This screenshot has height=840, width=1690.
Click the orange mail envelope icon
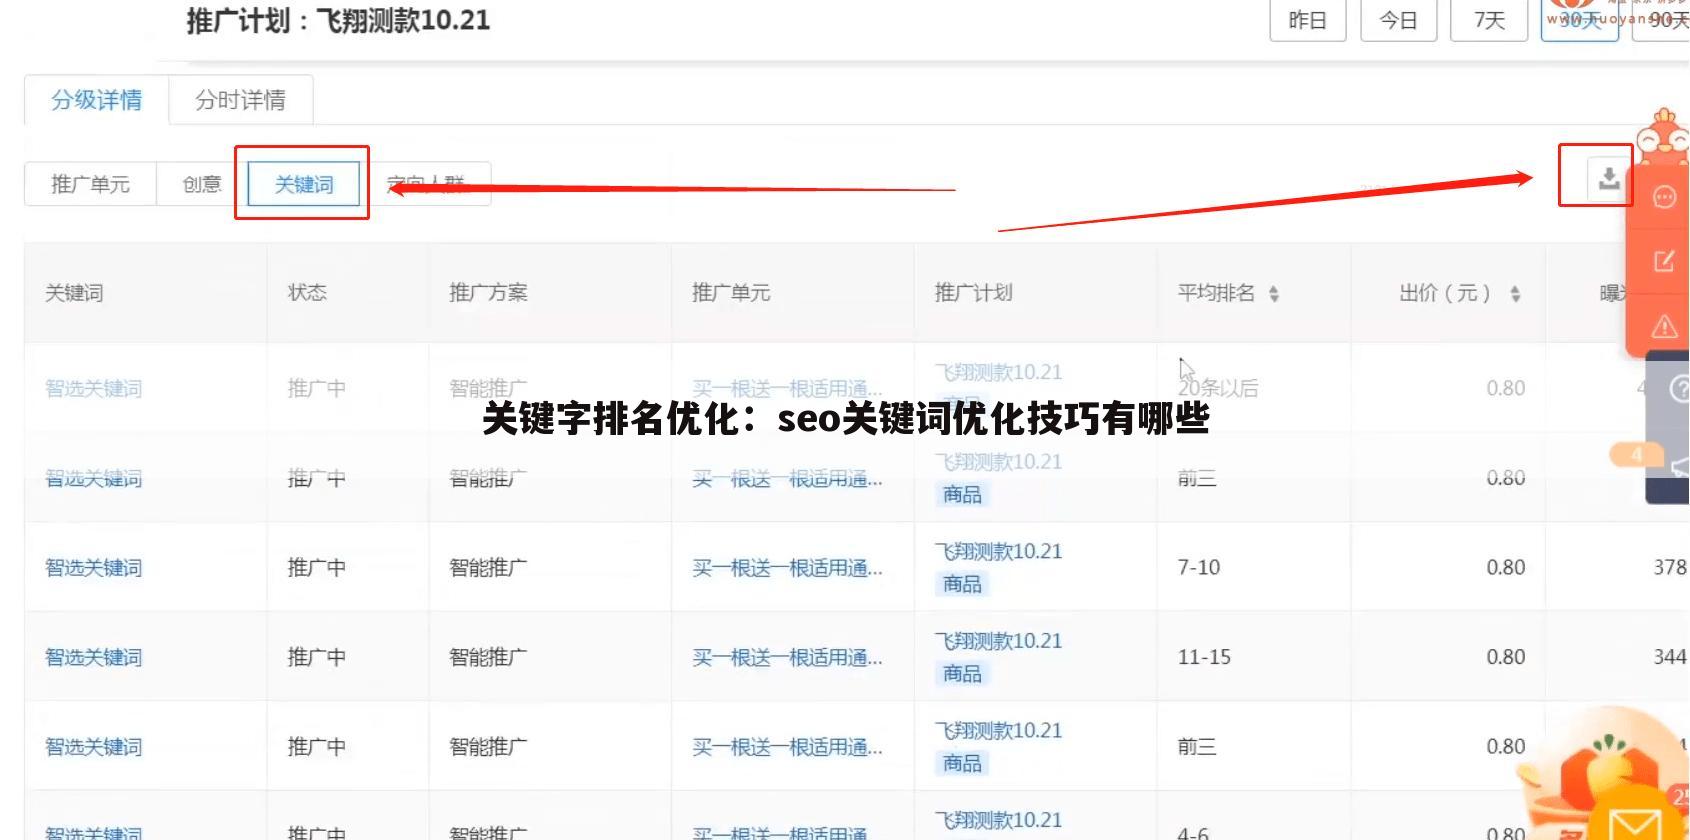point(1635,825)
